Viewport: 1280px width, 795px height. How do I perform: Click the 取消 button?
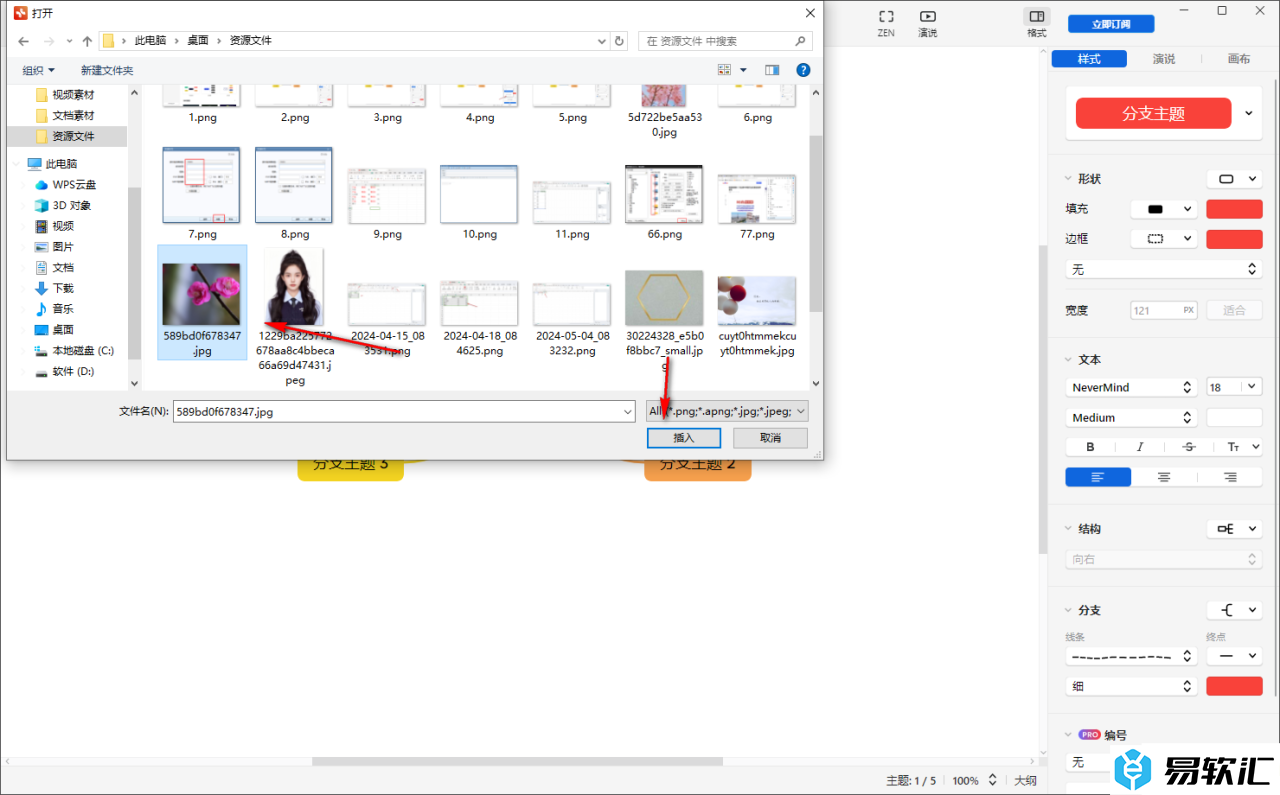coord(770,438)
